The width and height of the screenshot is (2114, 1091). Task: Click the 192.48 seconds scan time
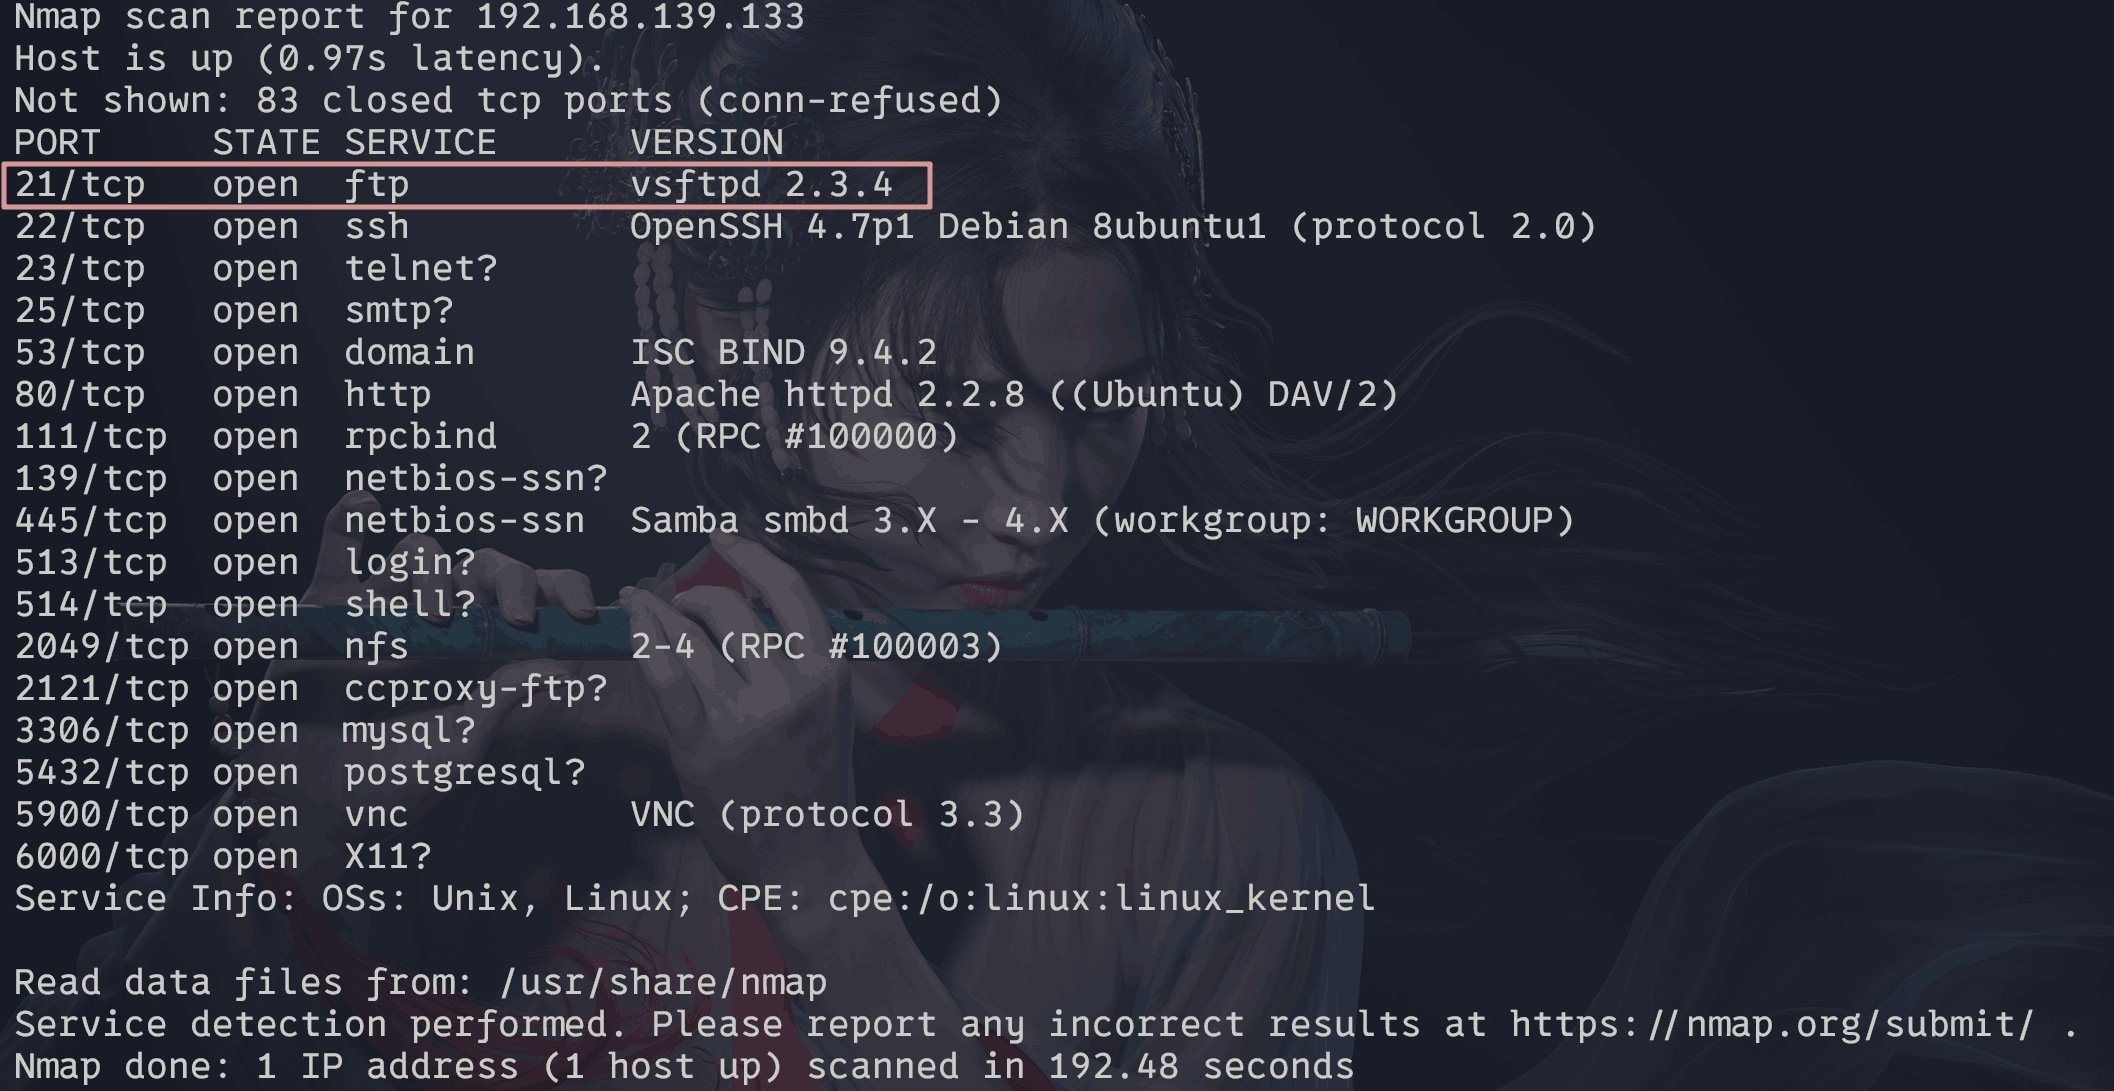1200,1067
